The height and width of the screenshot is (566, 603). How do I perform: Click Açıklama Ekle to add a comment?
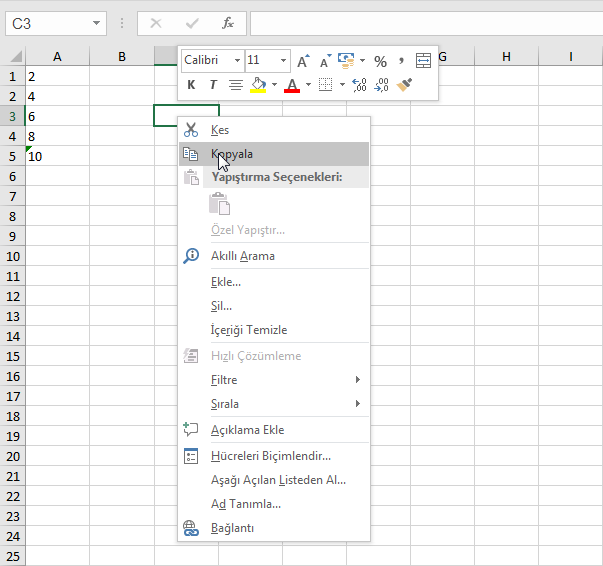tap(274, 429)
